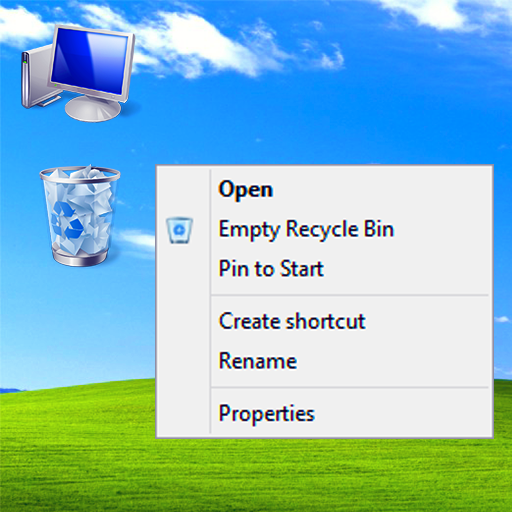Select the full Recycle Bin desktop icon
Viewport: 512px width, 512px height.
[x=80, y=216]
